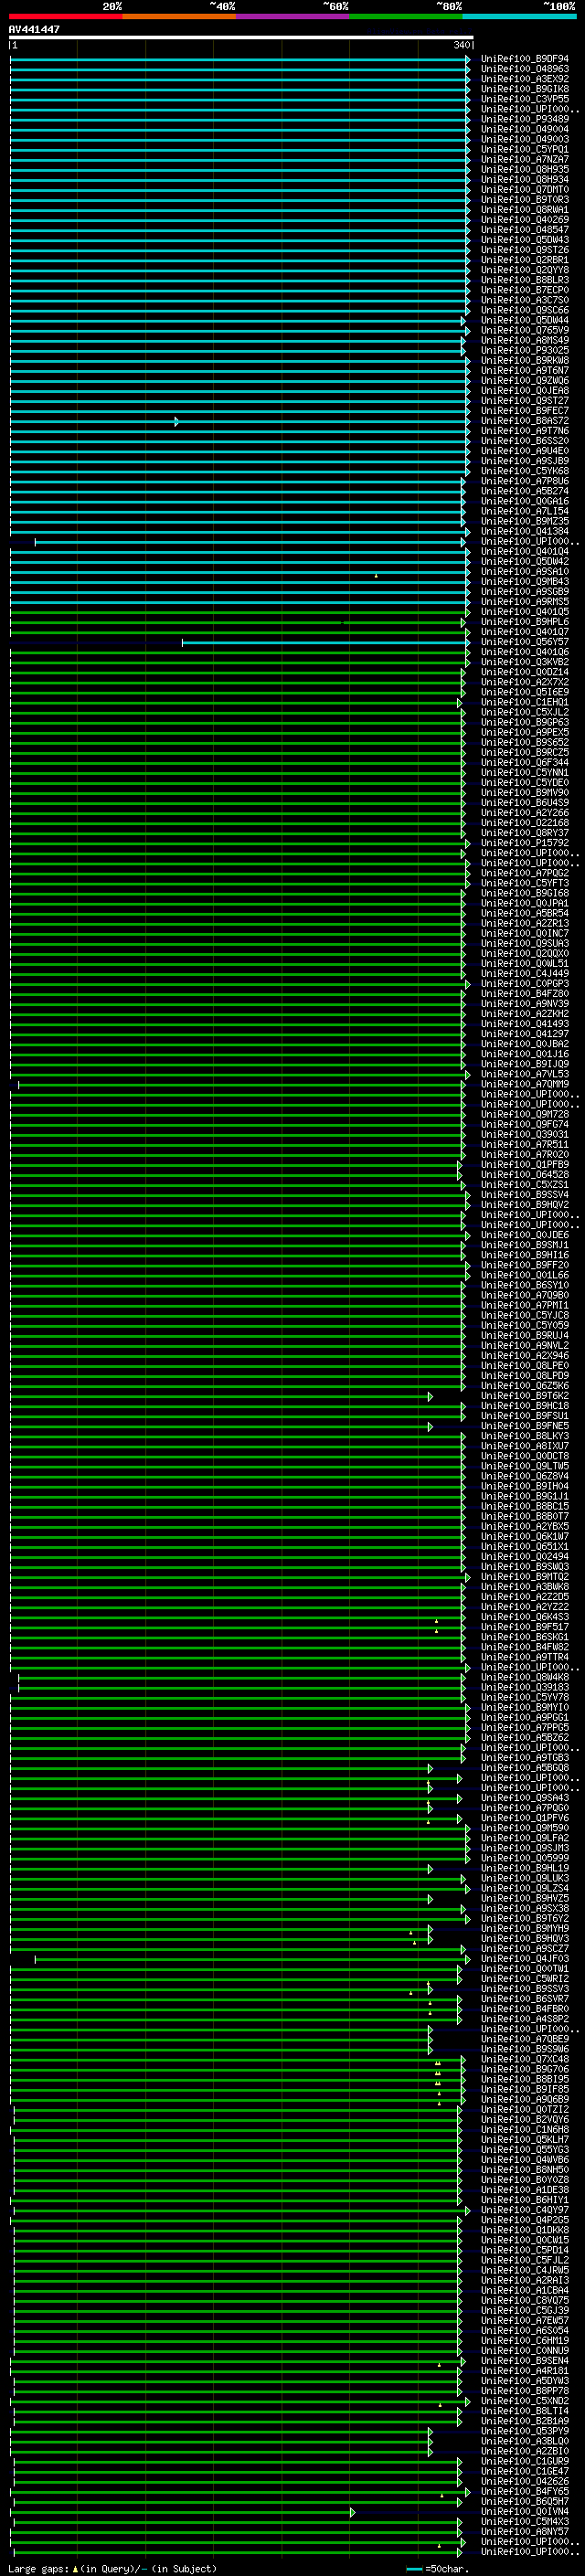Select label UniRef100_A9SA10
585x2576 pixels.
(x=525, y=571)
